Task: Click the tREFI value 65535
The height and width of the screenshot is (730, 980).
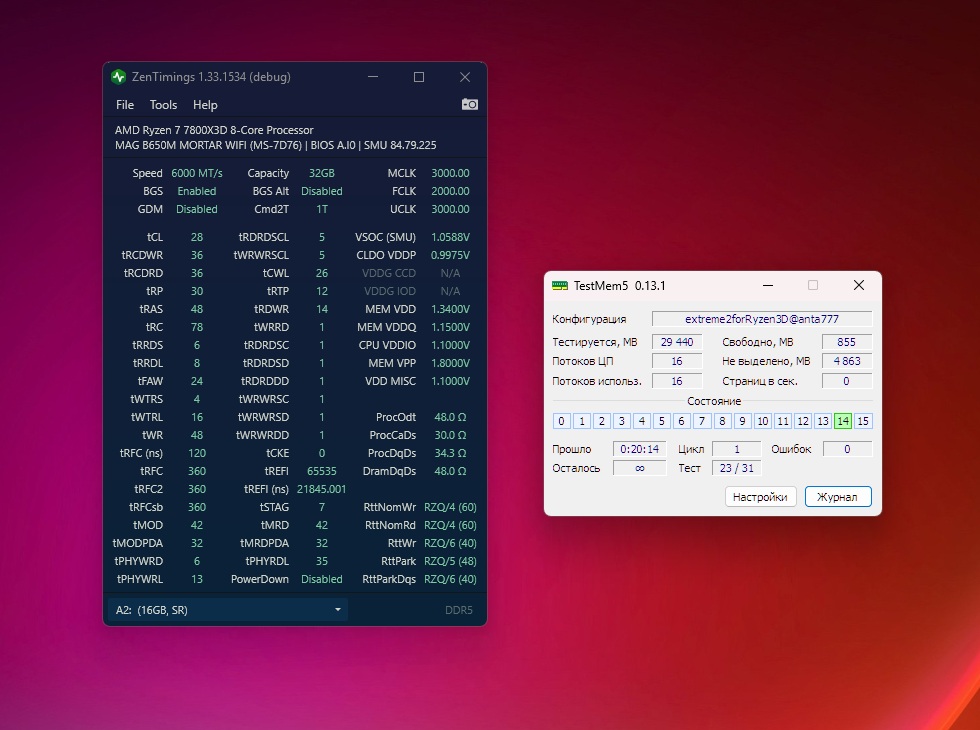Action: [x=321, y=471]
